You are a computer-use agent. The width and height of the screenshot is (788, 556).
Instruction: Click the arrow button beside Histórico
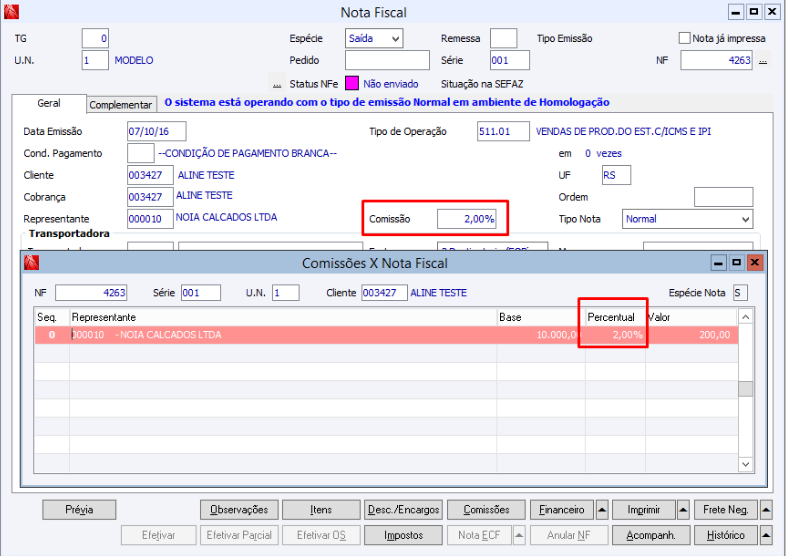point(766,535)
